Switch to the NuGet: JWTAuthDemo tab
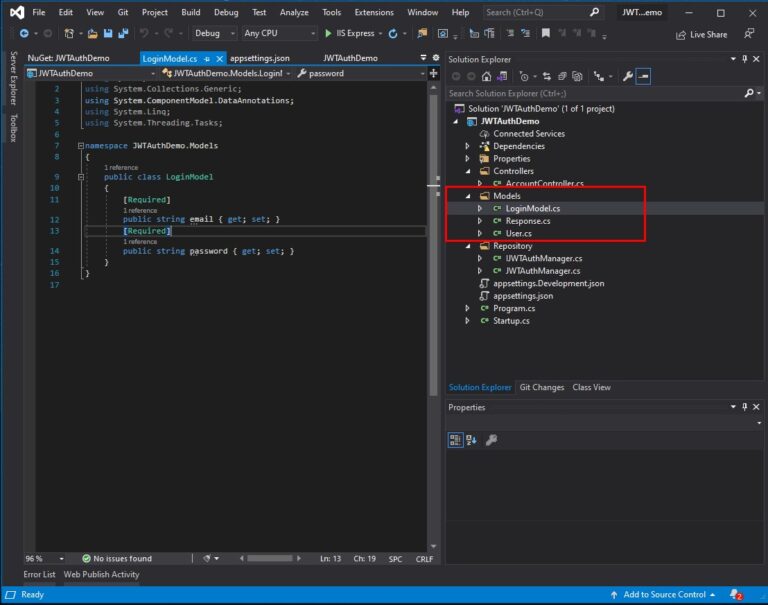Screen dimensions: 768x605 (x=69, y=58)
